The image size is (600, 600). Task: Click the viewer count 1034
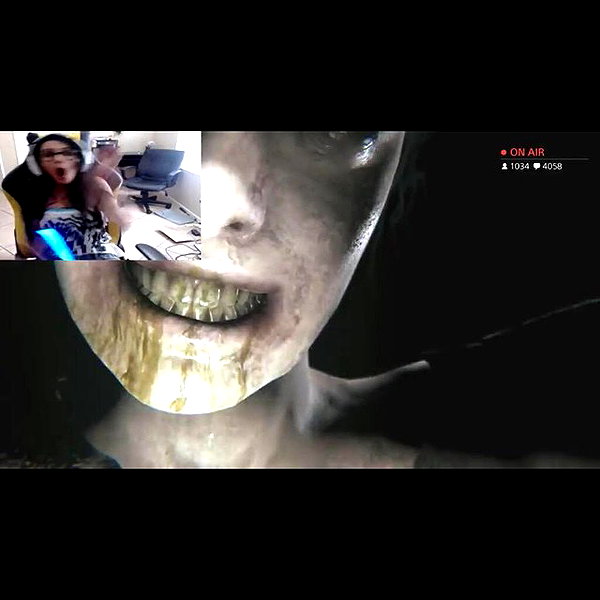tap(520, 166)
